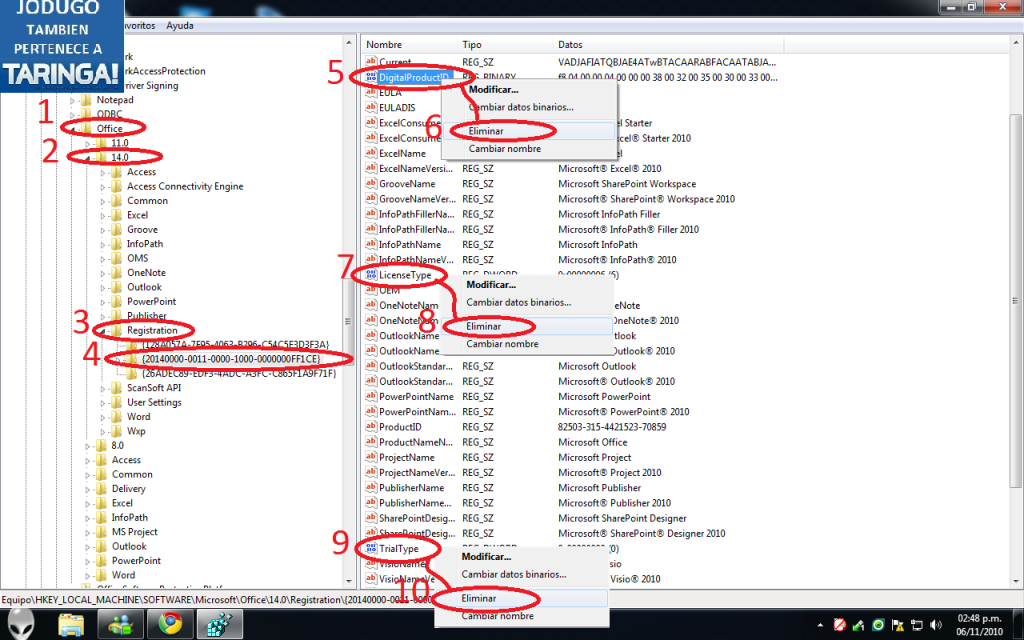Expand the OneNote key
Viewport: 1024px width, 640px height.
coord(103,272)
